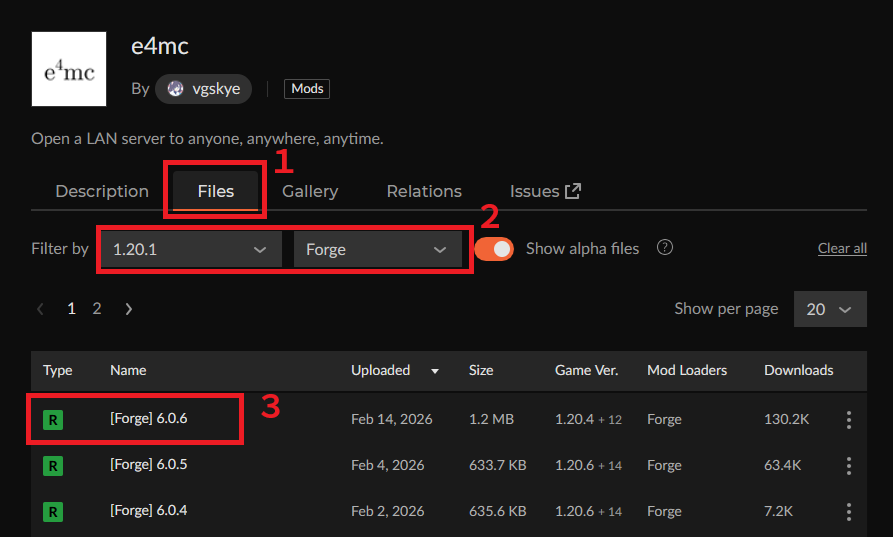This screenshot has height=537, width=893.
Task: Open the 1.20.1 game version dropdown
Action: (189, 250)
